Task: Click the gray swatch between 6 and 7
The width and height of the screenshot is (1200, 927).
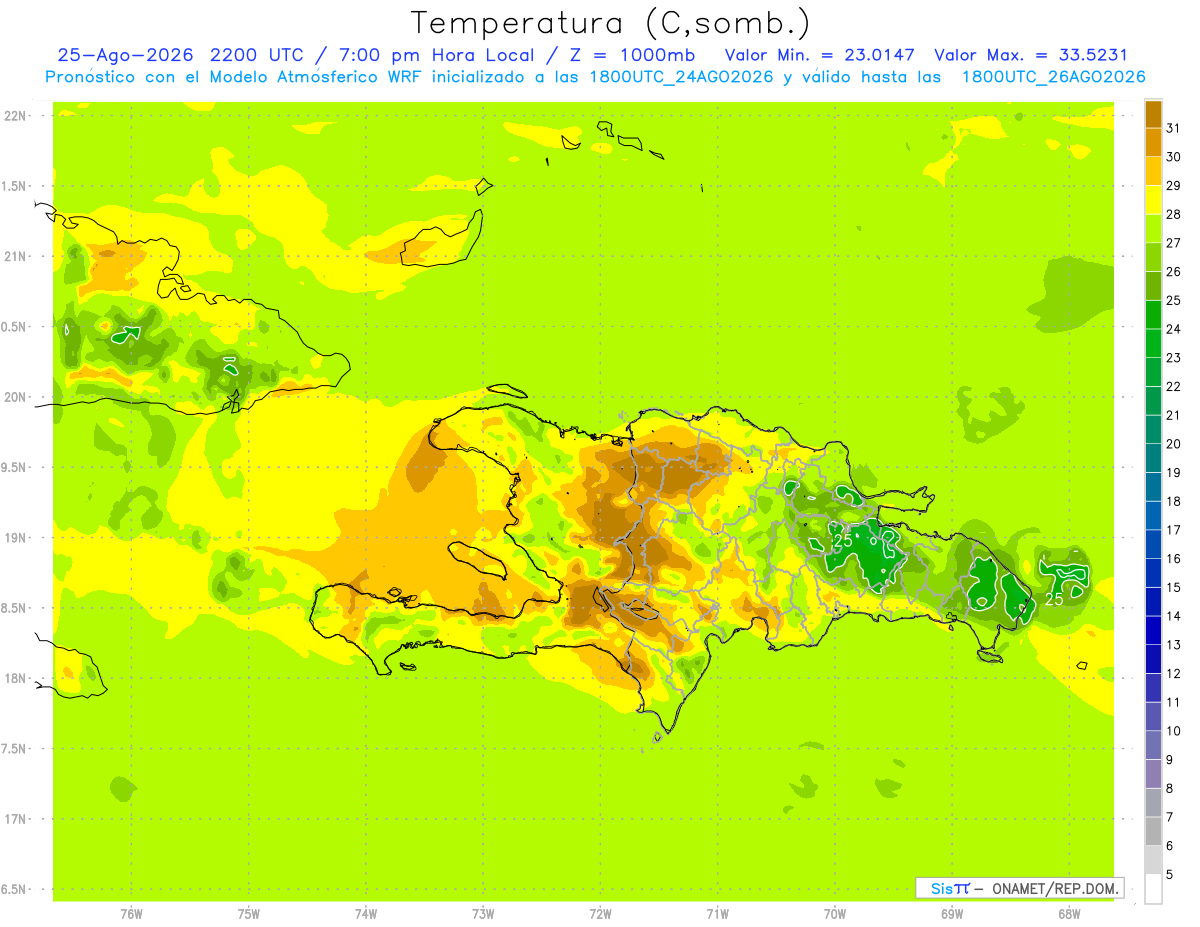Action: [x=1153, y=831]
